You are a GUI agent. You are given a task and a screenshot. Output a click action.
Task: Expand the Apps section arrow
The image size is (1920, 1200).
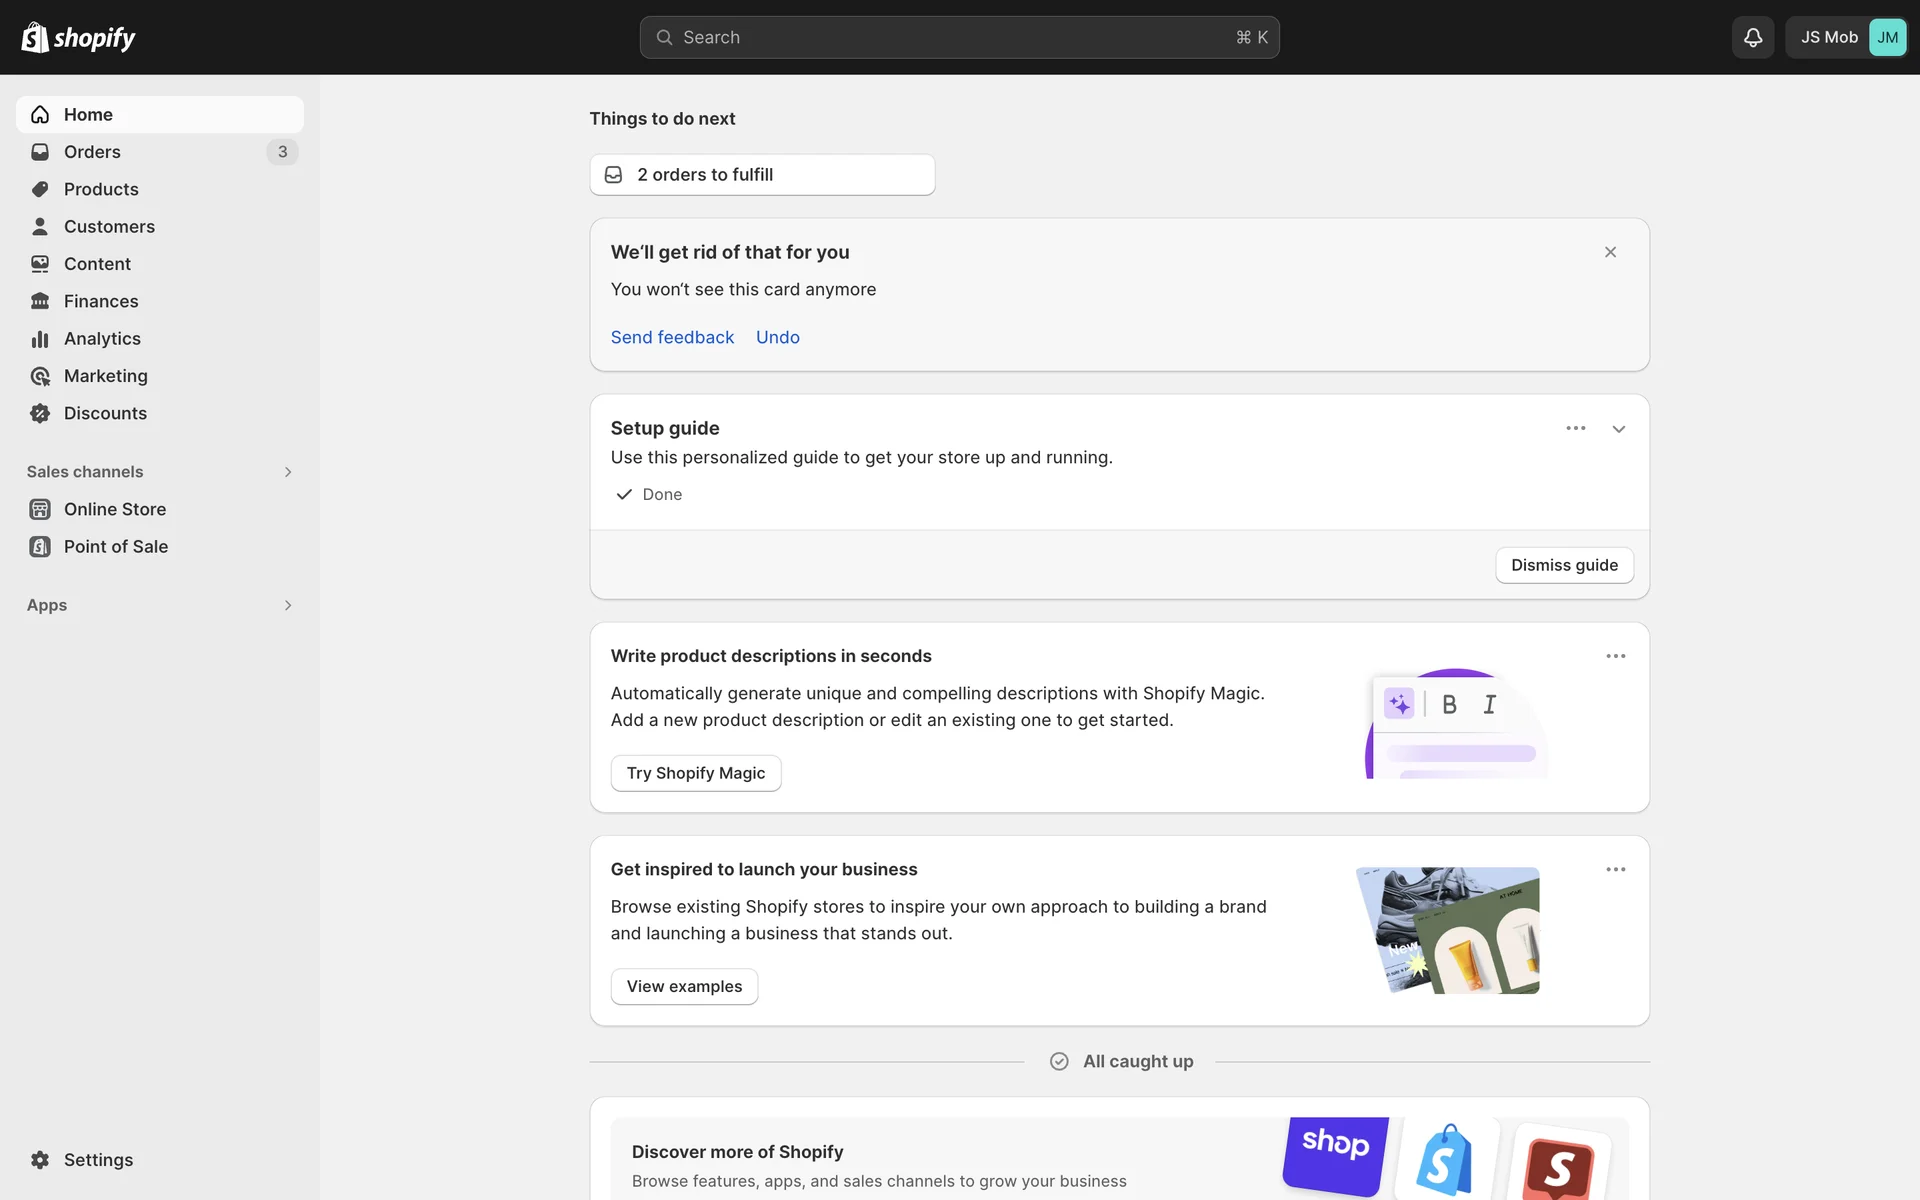(288, 605)
